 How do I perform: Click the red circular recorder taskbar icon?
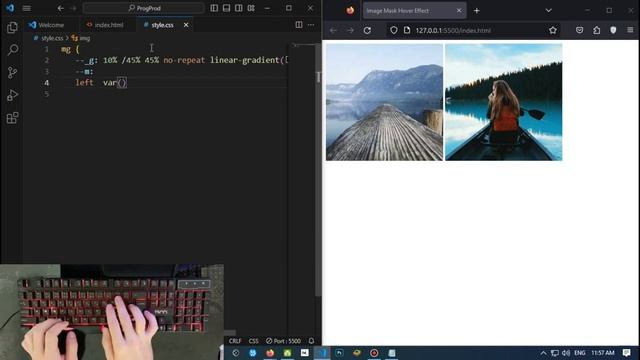[374, 353]
